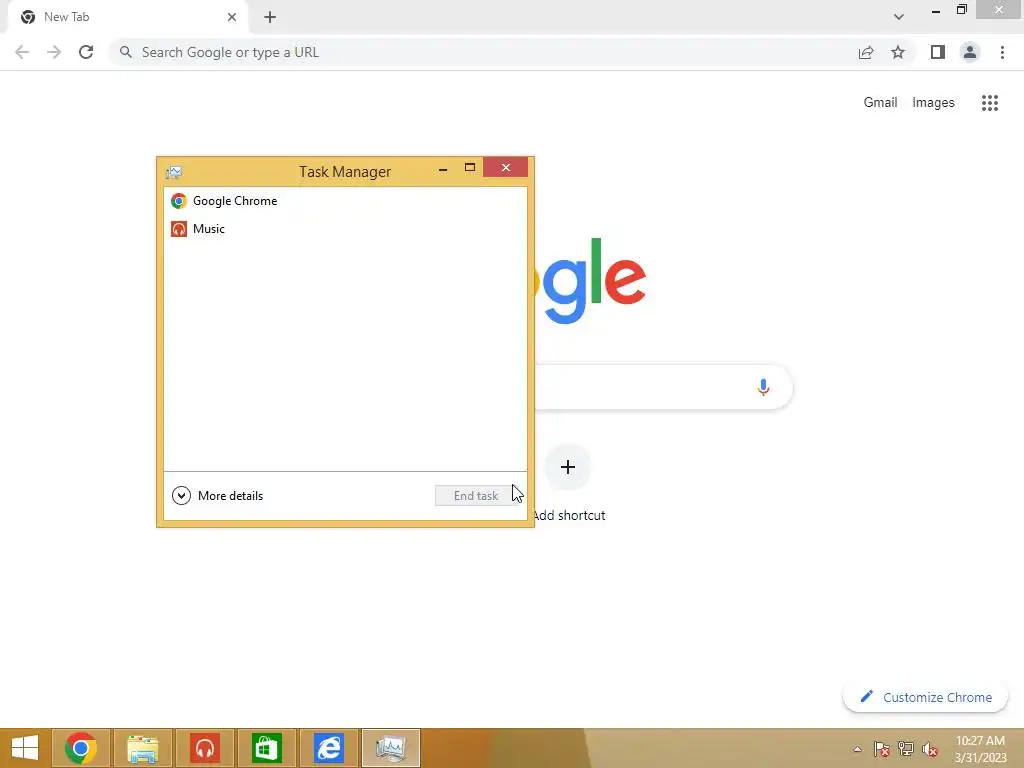Open the Chrome profile avatar
Viewport: 1024px width, 768px height.
pos(970,52)
